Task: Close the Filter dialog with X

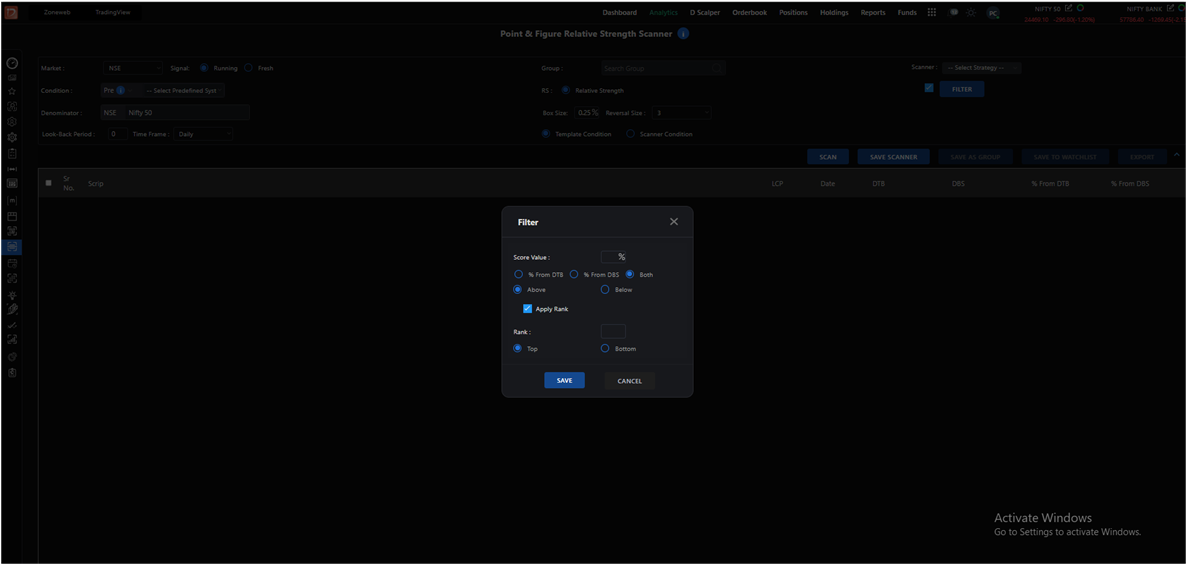Action: click(x=674, y=222)
